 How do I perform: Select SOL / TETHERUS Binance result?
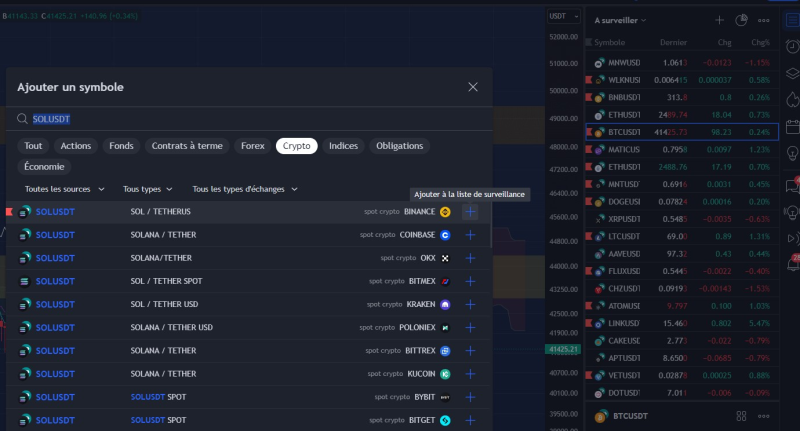tap(247, 212)
